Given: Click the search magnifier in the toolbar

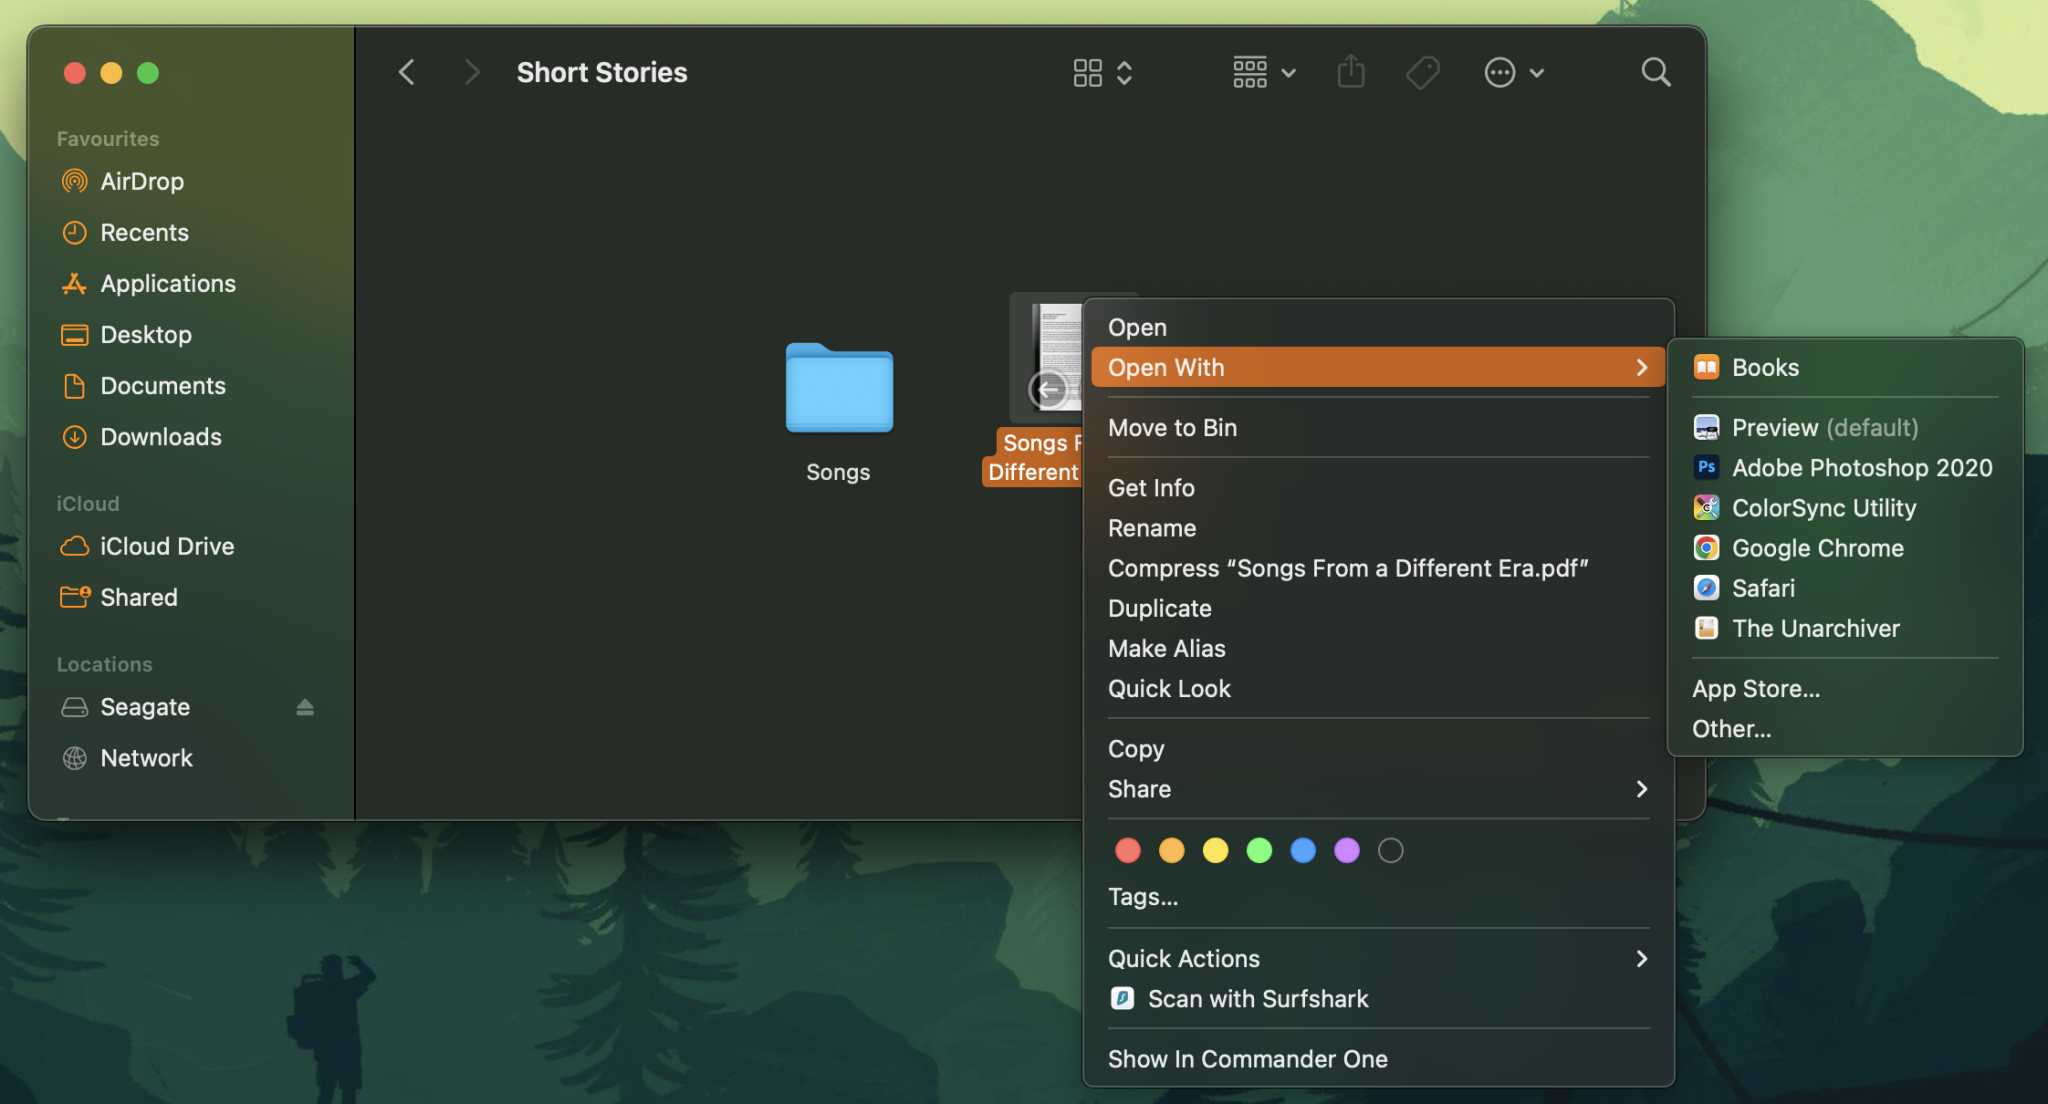Looking at the screenshot, I should [1655, 71].
